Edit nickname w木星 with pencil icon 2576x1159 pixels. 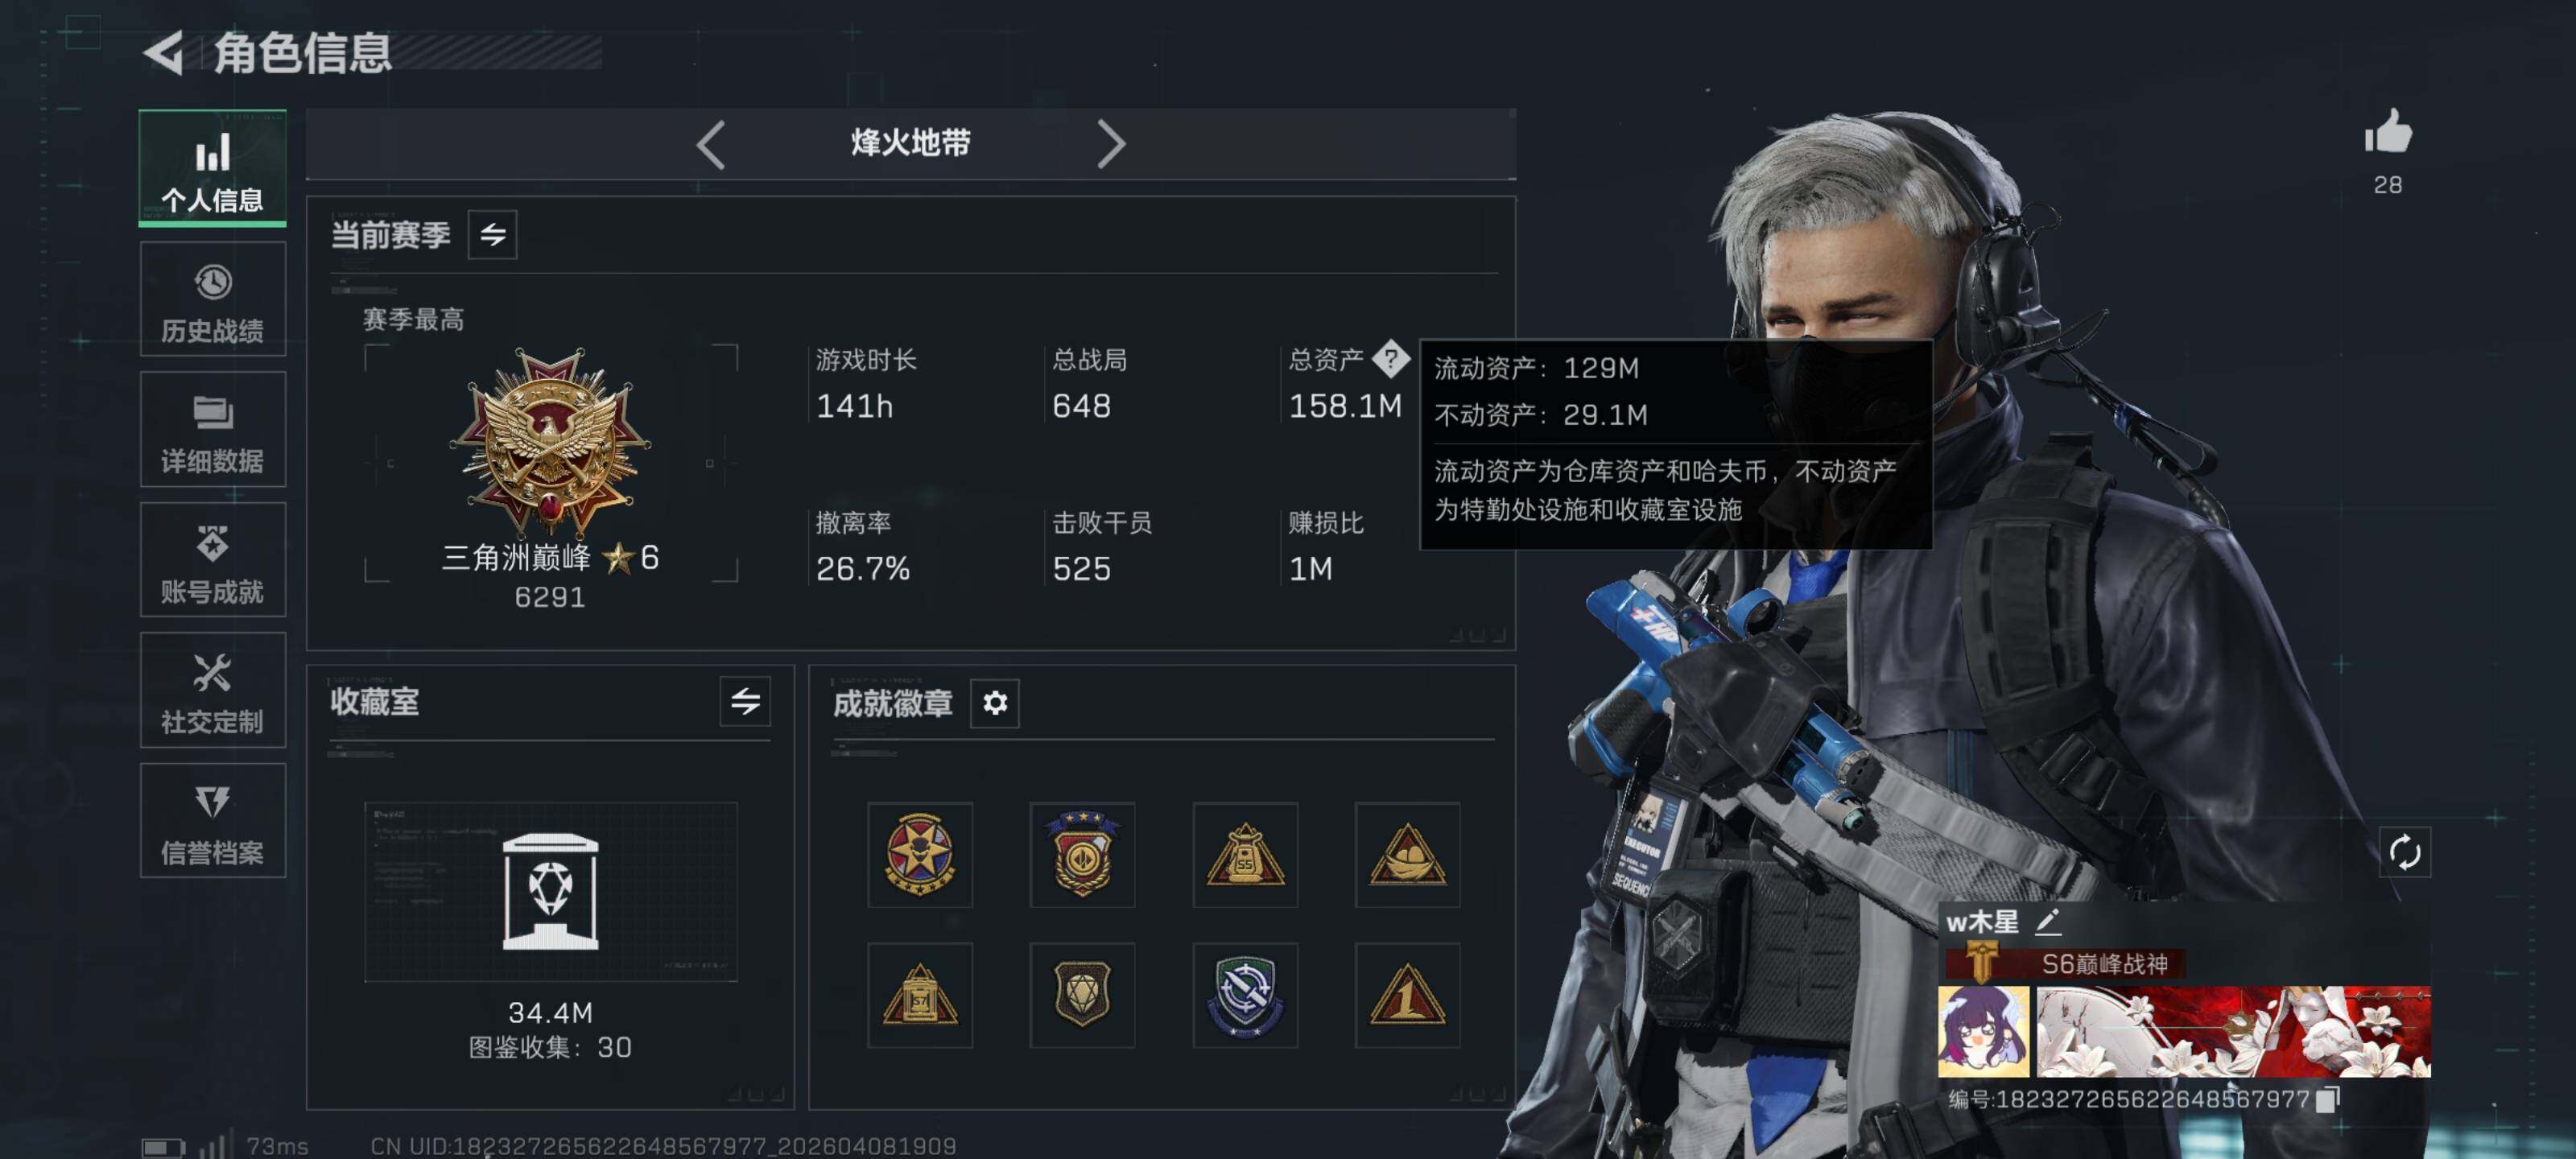[x=2047, y=921]
